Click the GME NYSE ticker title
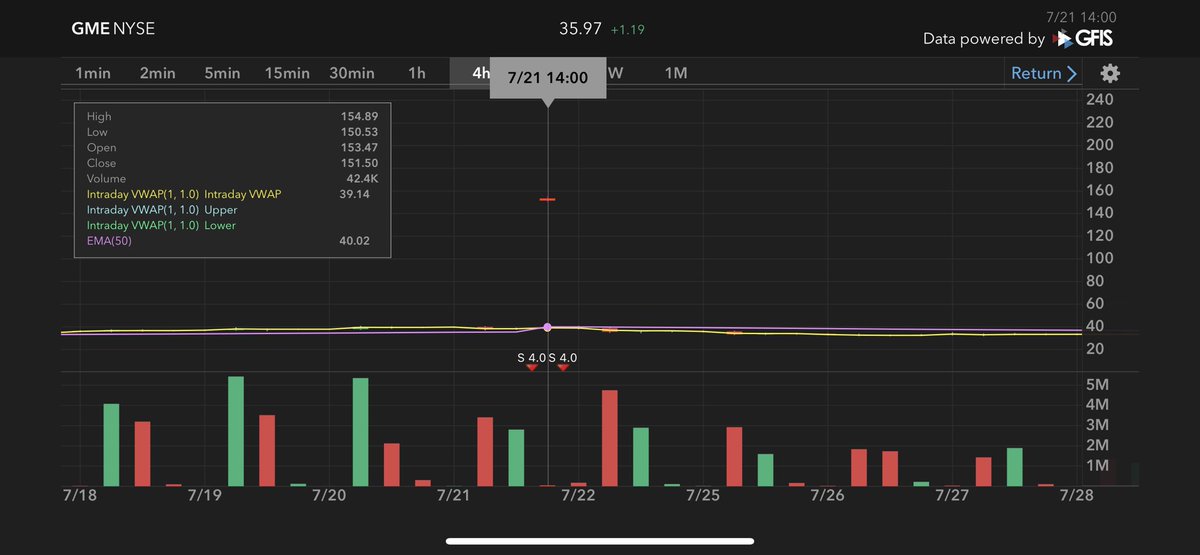This screenshot has width=1200, height=555. (111, 29)
